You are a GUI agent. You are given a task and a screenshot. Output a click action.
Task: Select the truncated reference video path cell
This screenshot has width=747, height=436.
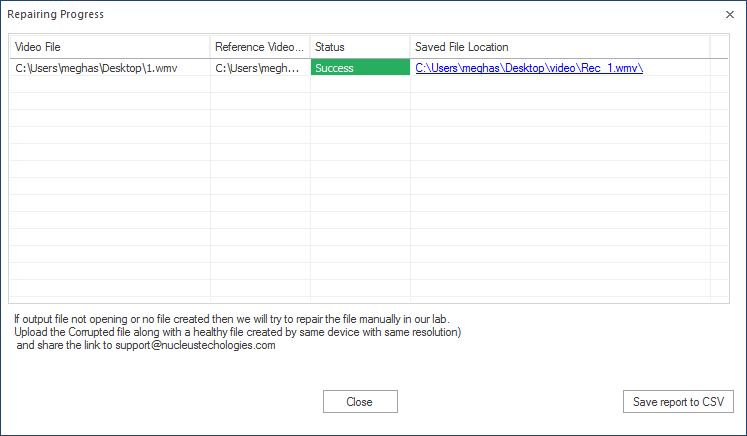pos(260,68)
